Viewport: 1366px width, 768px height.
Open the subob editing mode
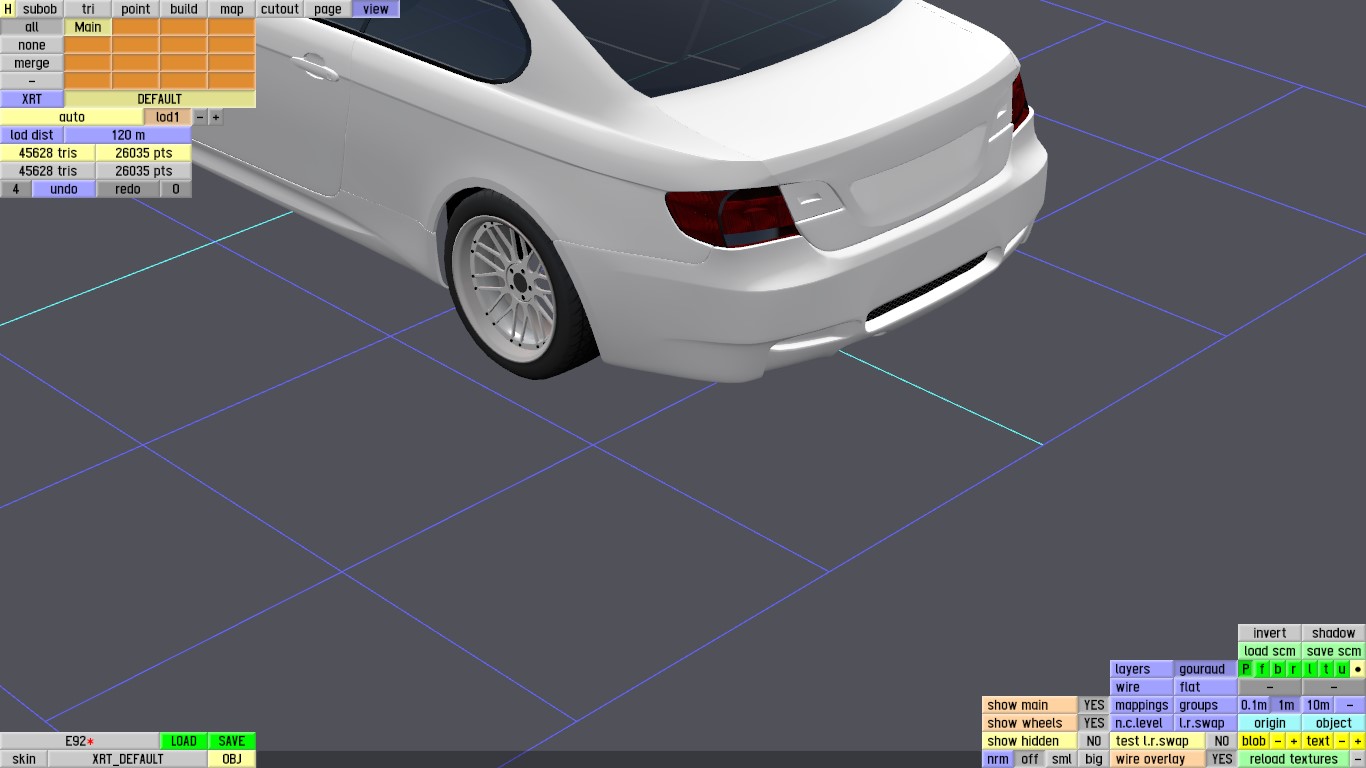tap(40, 9)
